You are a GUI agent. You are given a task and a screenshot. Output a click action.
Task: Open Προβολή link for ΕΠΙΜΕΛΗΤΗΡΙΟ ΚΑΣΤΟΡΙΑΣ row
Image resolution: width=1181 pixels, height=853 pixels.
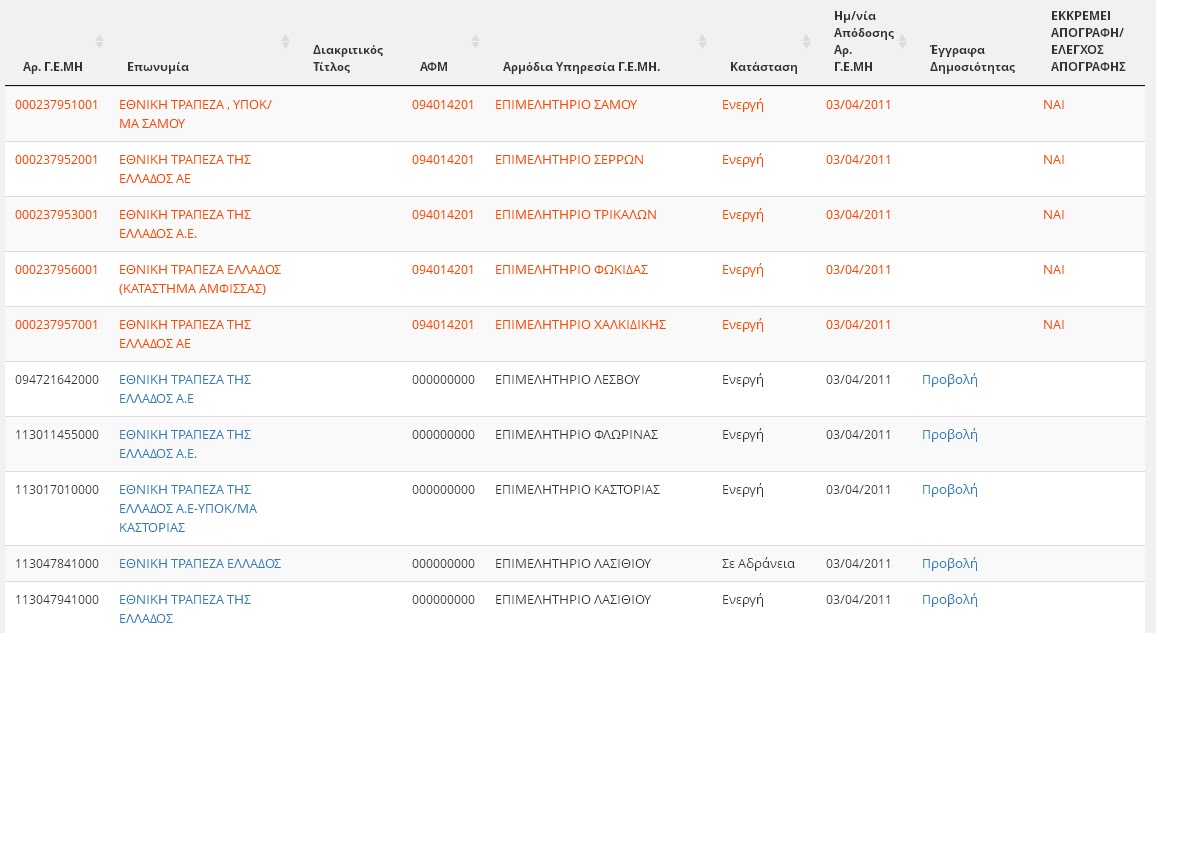click(x=949, y=490)
